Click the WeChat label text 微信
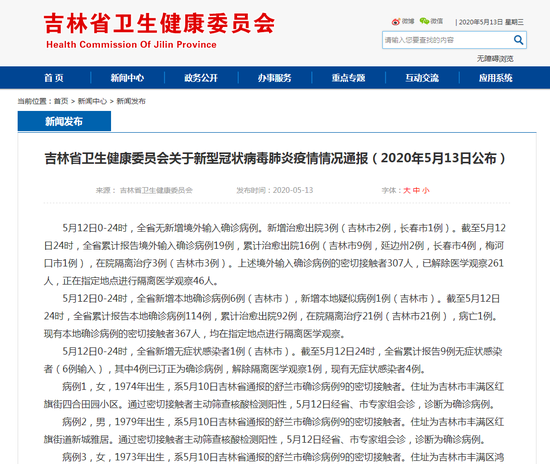The width and height of the screenshot is (550, 464). click(437, 21)
